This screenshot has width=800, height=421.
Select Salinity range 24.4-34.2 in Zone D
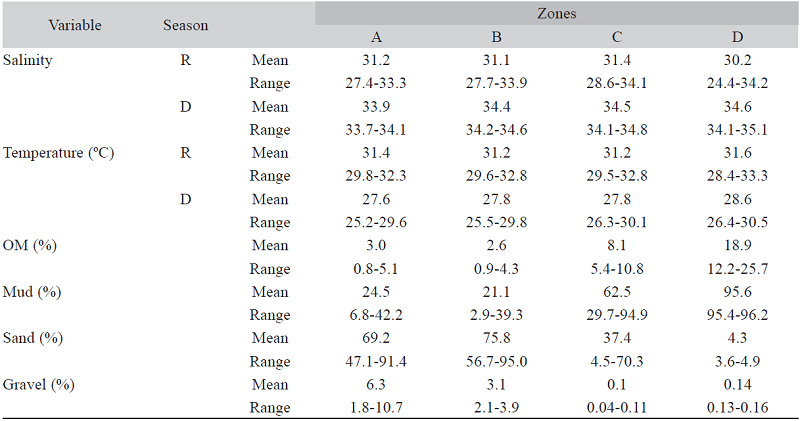point(737,83)
